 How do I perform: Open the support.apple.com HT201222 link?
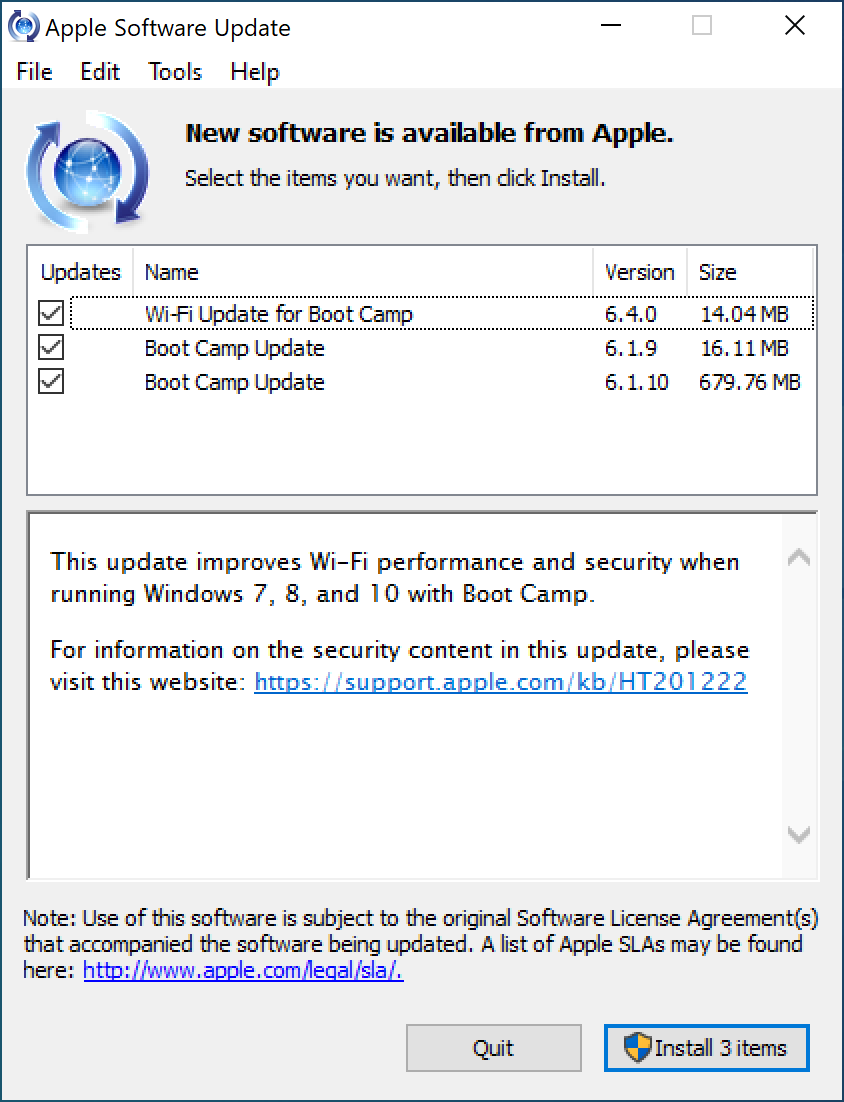[x=501, y=683]
